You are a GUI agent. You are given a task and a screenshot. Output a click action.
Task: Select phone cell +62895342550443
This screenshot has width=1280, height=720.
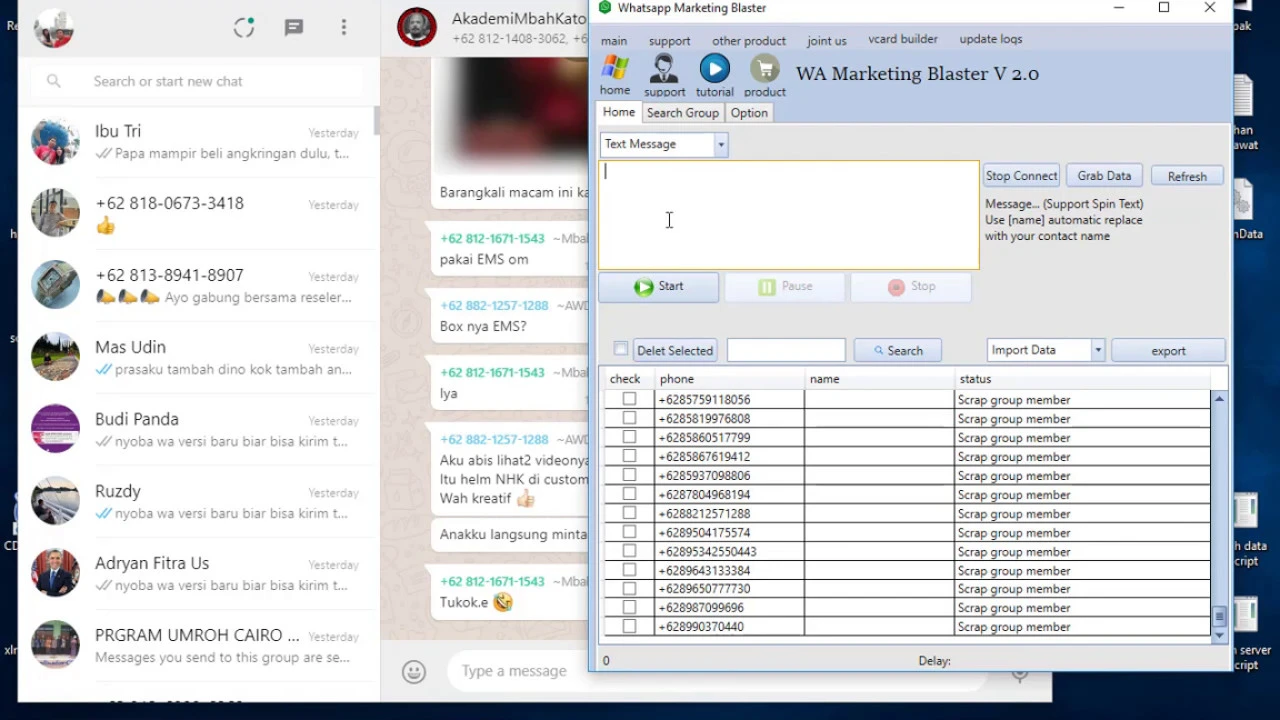[x=730, y=551]
